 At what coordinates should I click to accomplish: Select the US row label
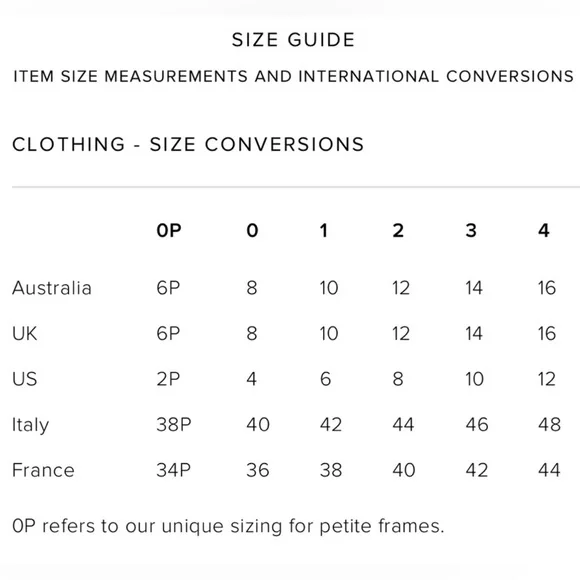(24, 379)
